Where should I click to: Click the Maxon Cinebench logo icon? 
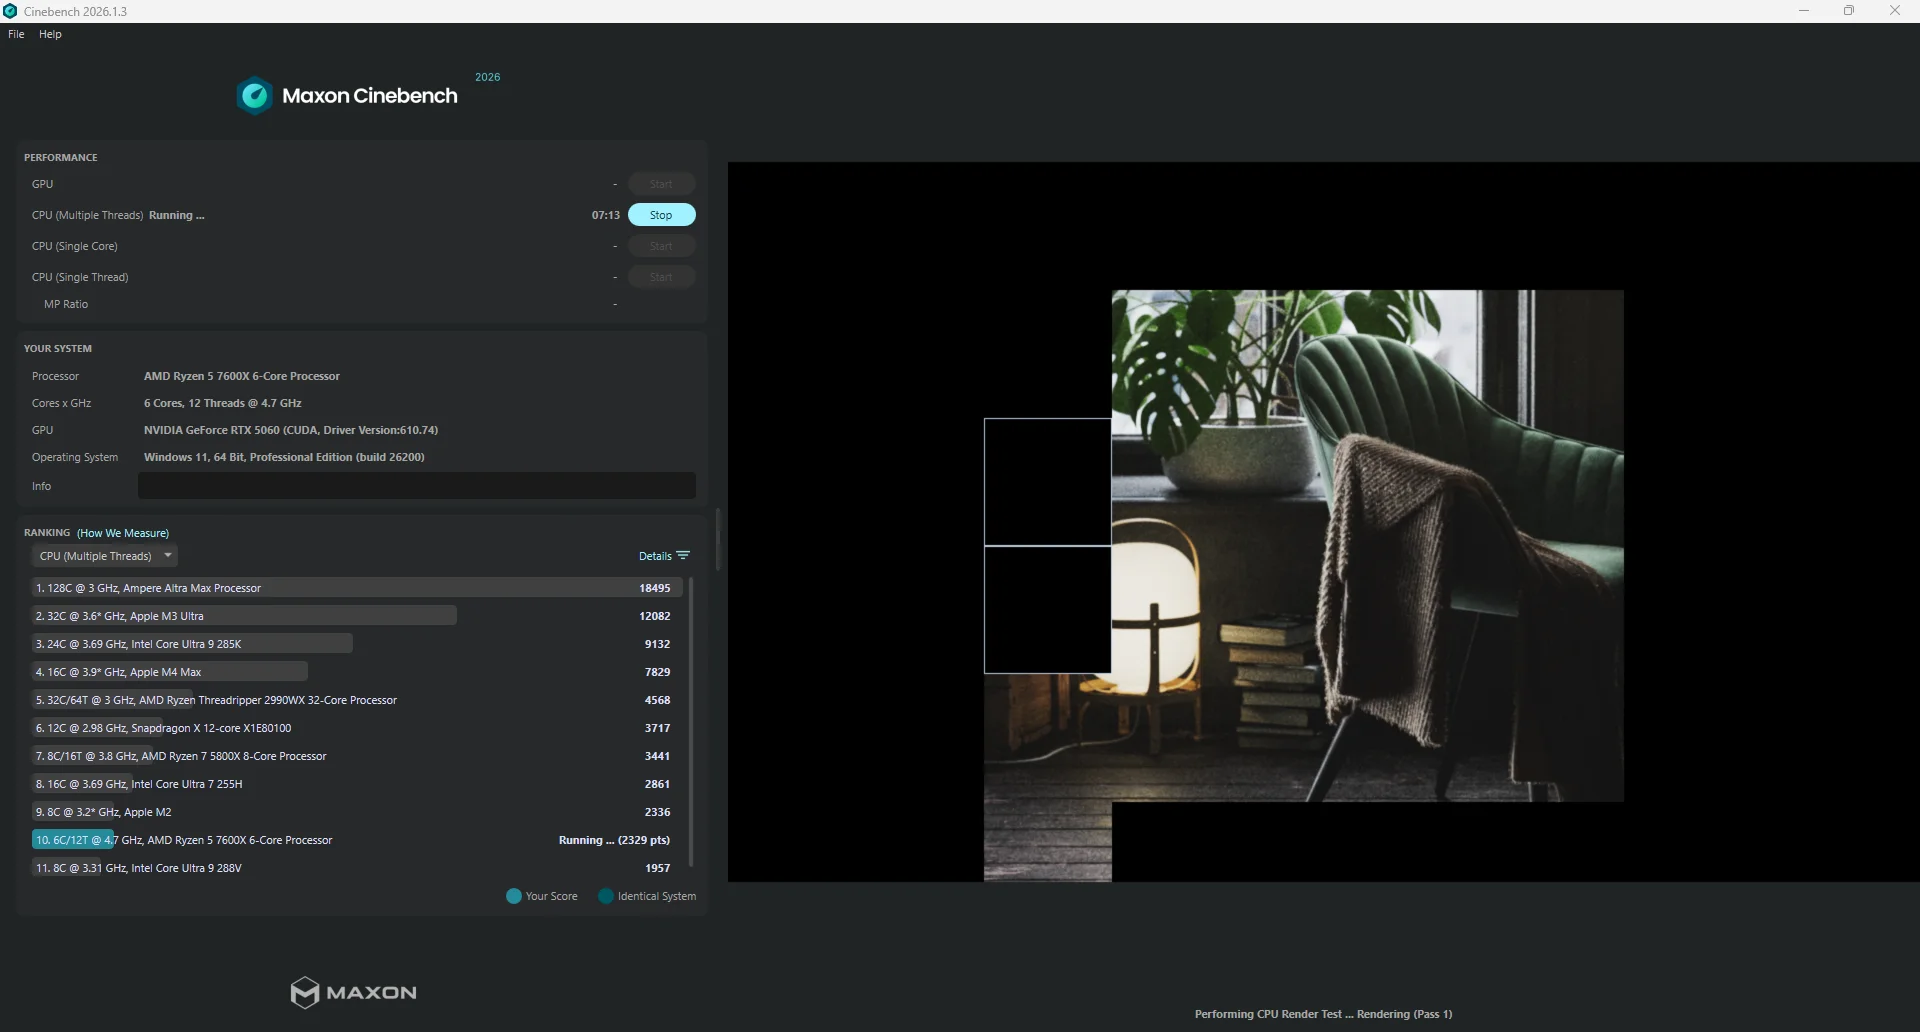(254, 96)
